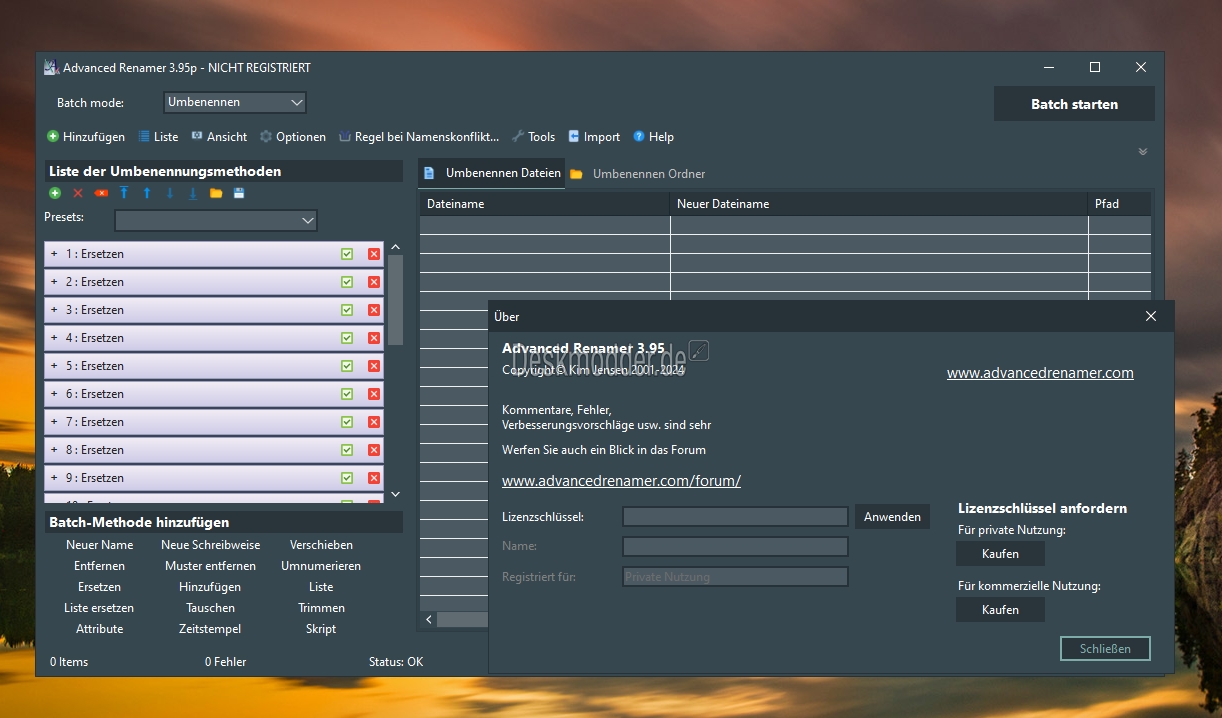Delete method 7 : Ersetzen with red X
The height and width of the screenshot is (718, 1222).
pyautogui.click(x=374, y=422)
